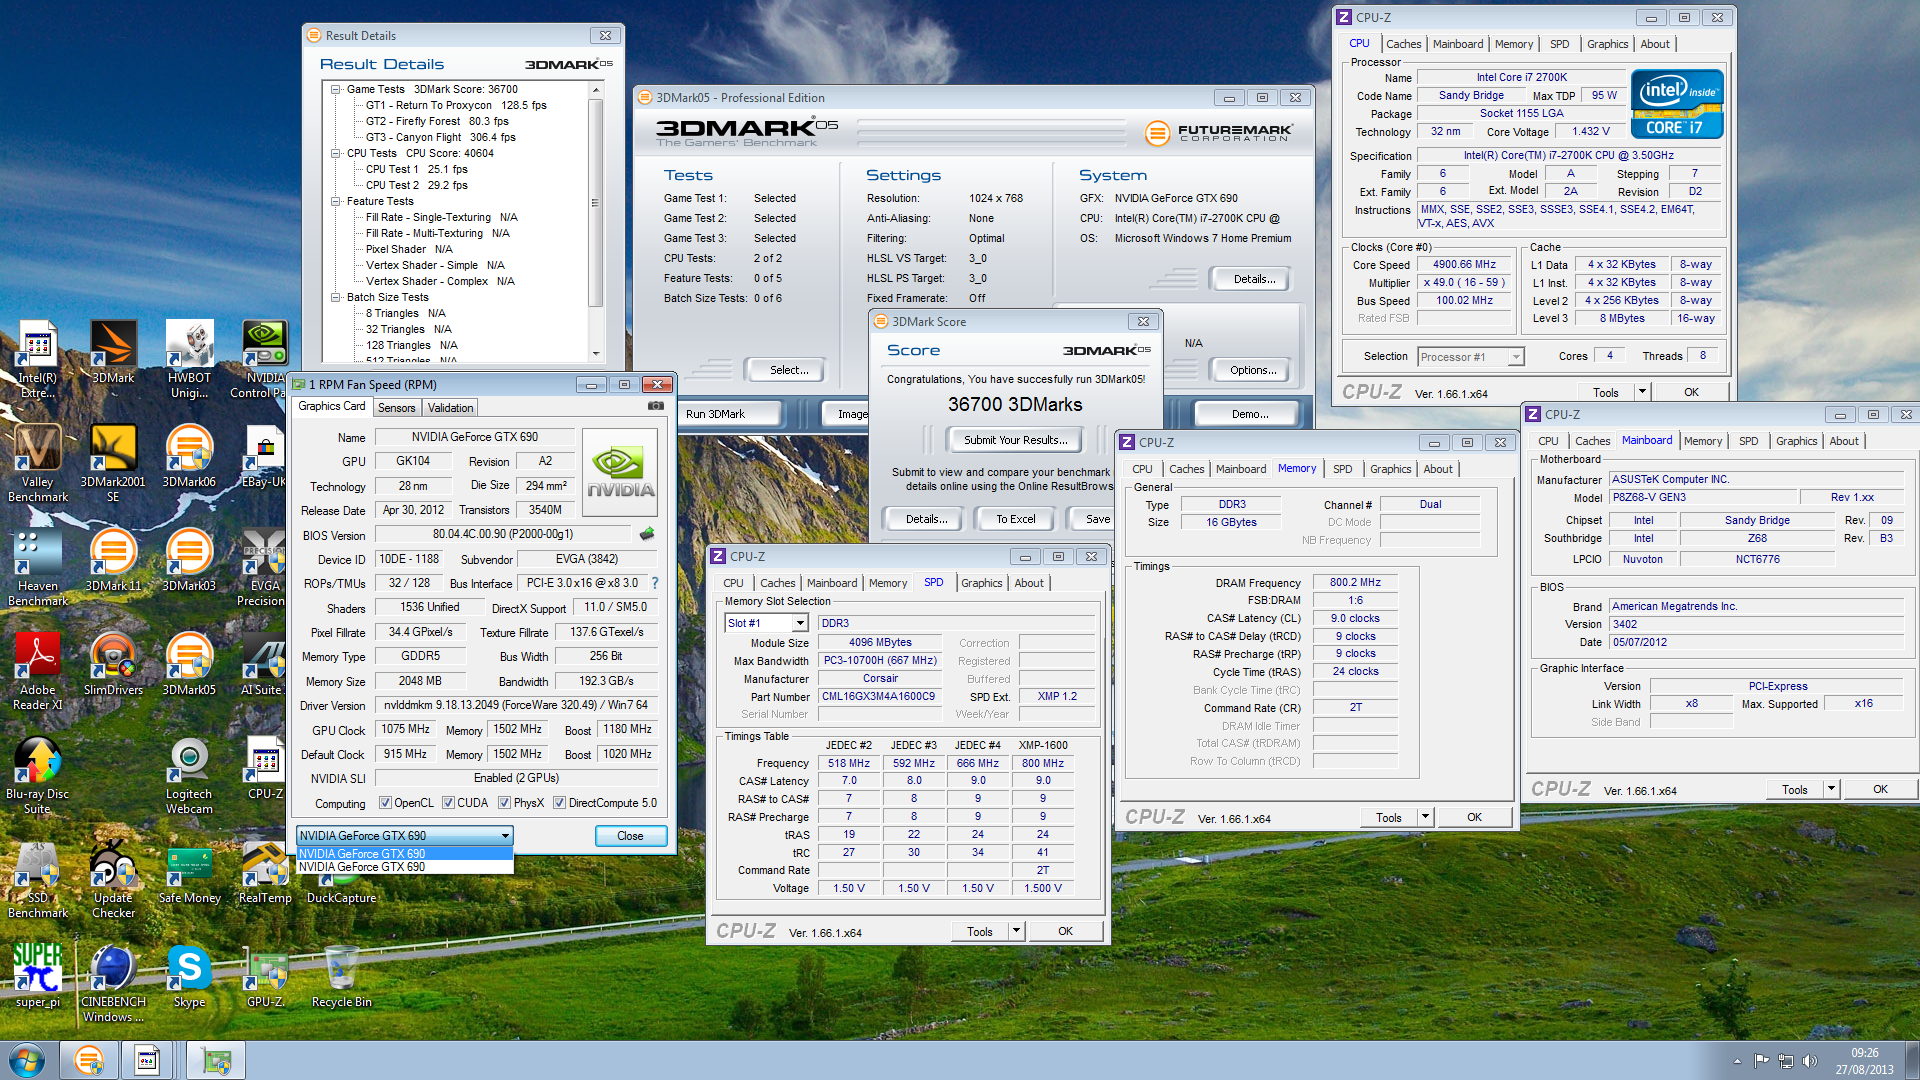Collapse Batch Size Tests tree node

336,297
